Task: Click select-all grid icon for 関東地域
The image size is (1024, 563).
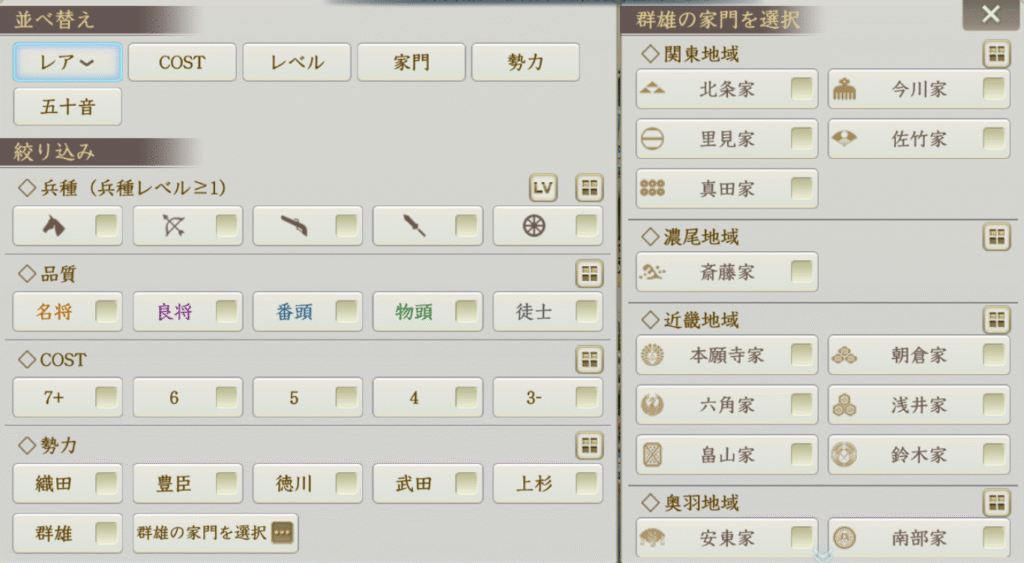Action: 996,54
